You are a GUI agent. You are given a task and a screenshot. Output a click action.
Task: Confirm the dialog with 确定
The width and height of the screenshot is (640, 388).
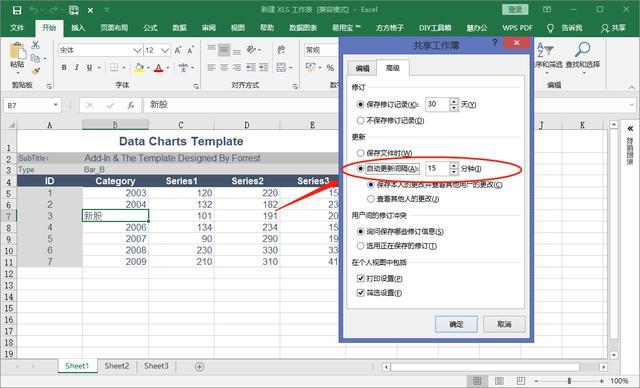pos(456,324)
